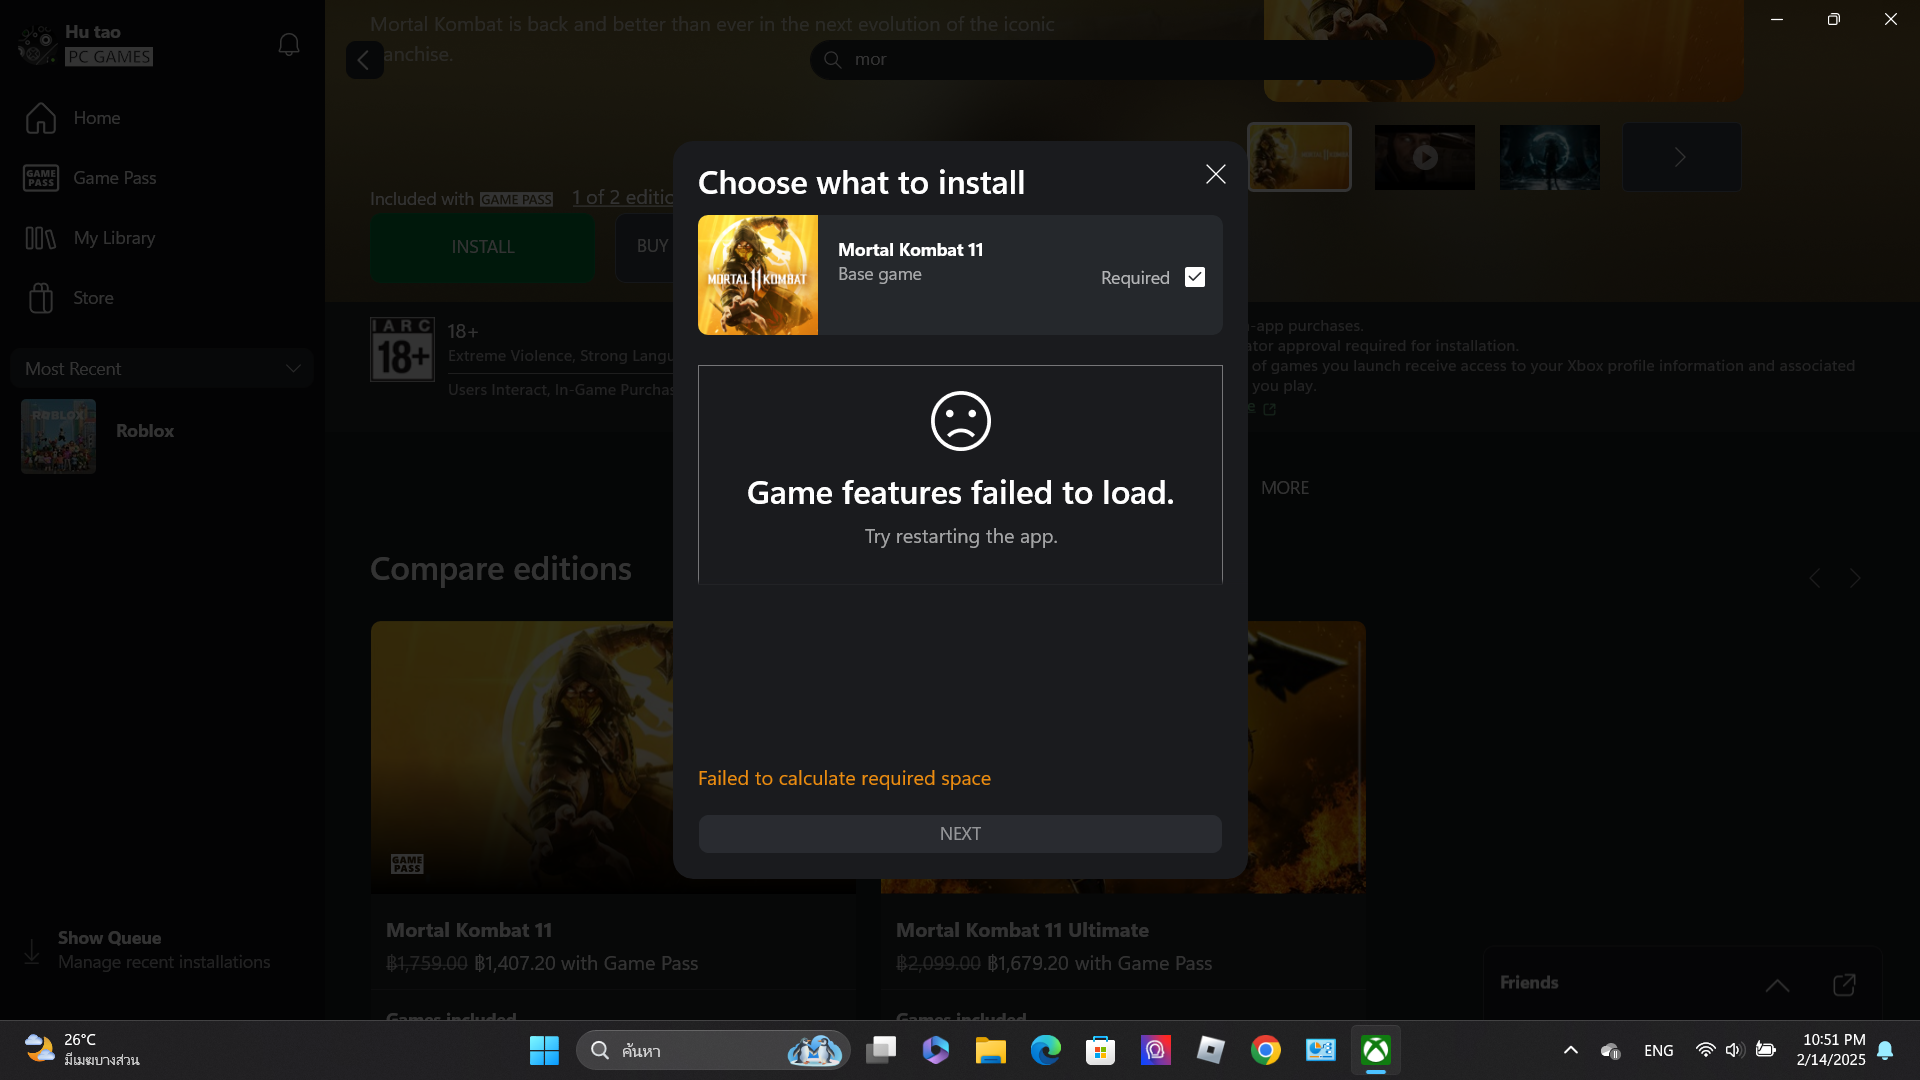The height and width of the screenshot is (1080, 1920).
Task: Open the Windows Start menu
Action: [x=544, y=1051]
